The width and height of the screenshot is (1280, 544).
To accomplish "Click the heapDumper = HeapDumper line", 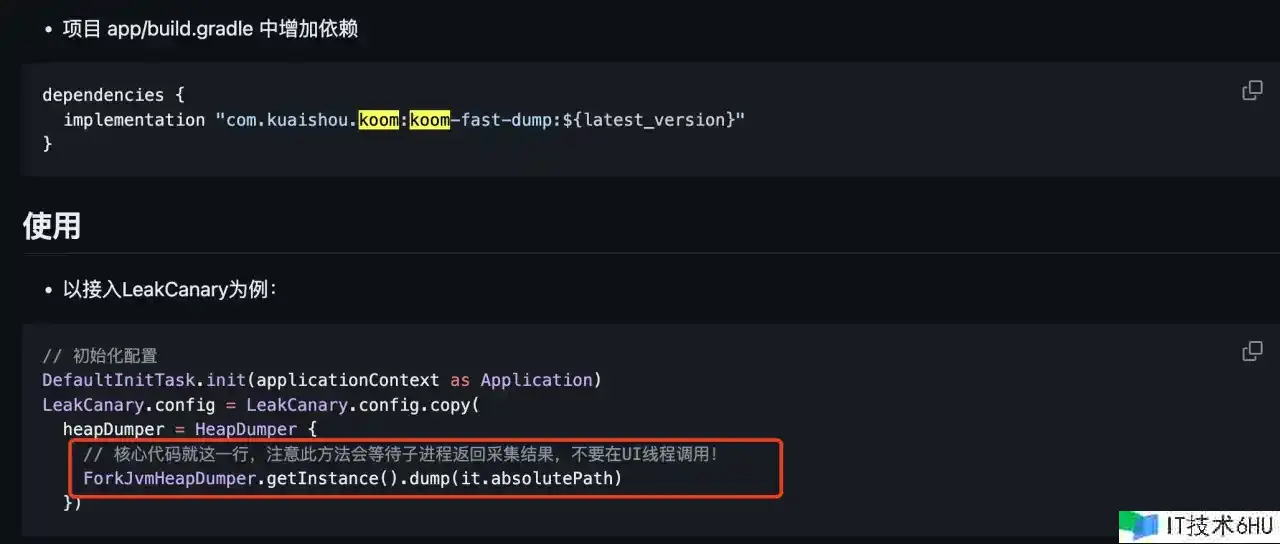I will tap(189, 430).
